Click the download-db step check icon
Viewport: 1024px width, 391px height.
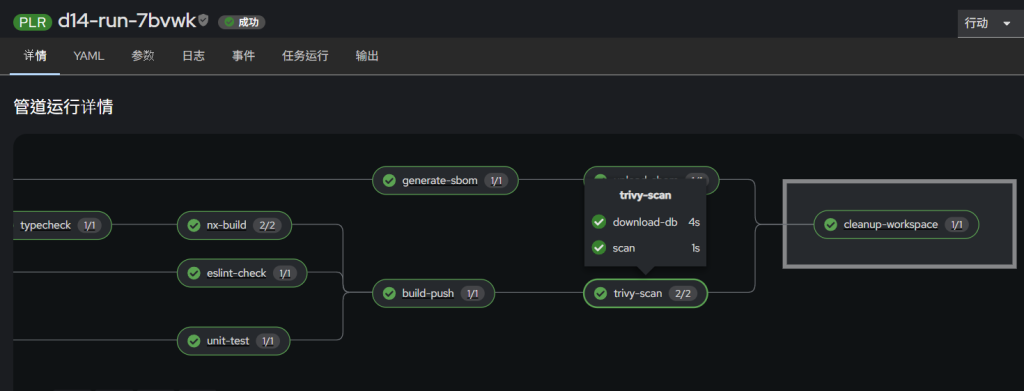(x=599, y=222)
